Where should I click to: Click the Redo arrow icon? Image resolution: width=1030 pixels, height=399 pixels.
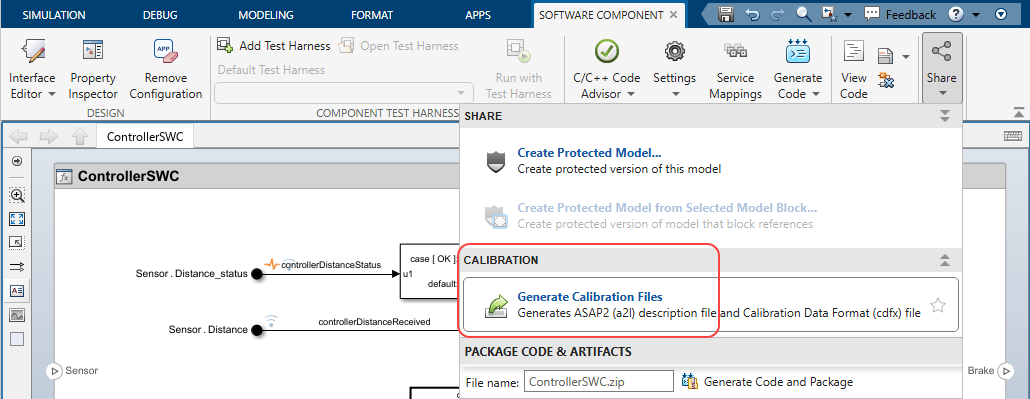pos(777,14)
